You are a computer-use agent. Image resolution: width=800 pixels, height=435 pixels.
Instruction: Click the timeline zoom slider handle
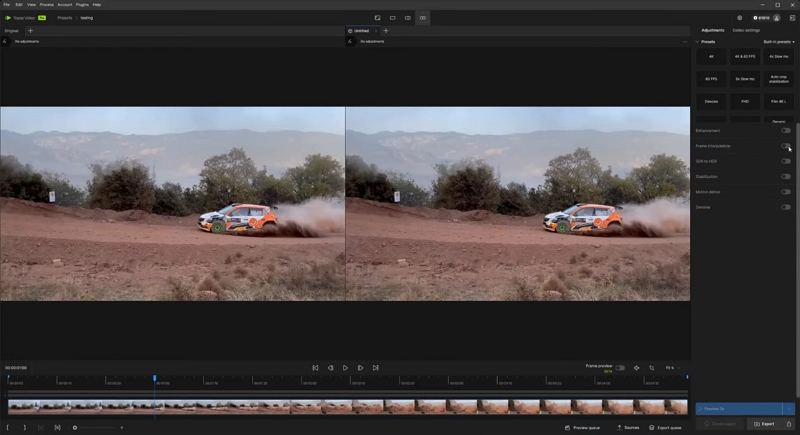75,427
